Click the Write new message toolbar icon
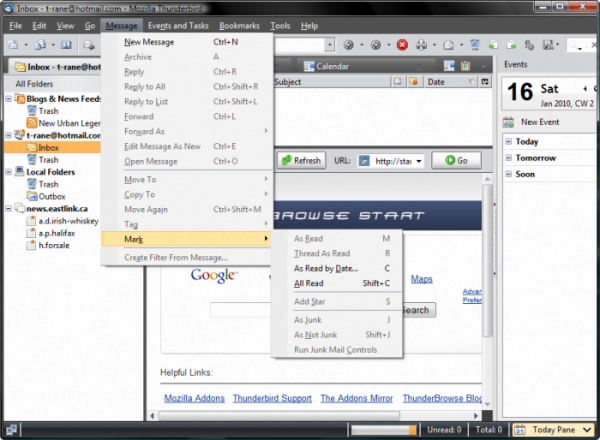This screenshot has height=440, width=600. pos(40,45)
